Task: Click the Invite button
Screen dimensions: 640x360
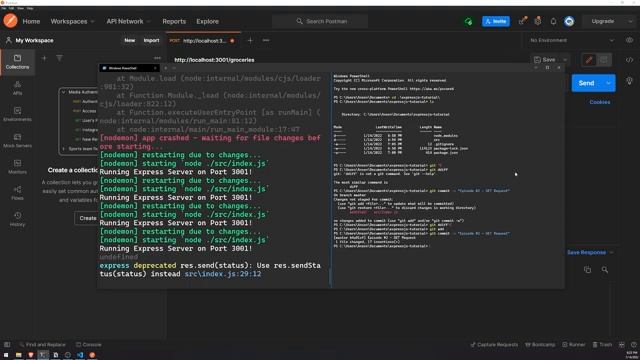Action: [496, 21]
